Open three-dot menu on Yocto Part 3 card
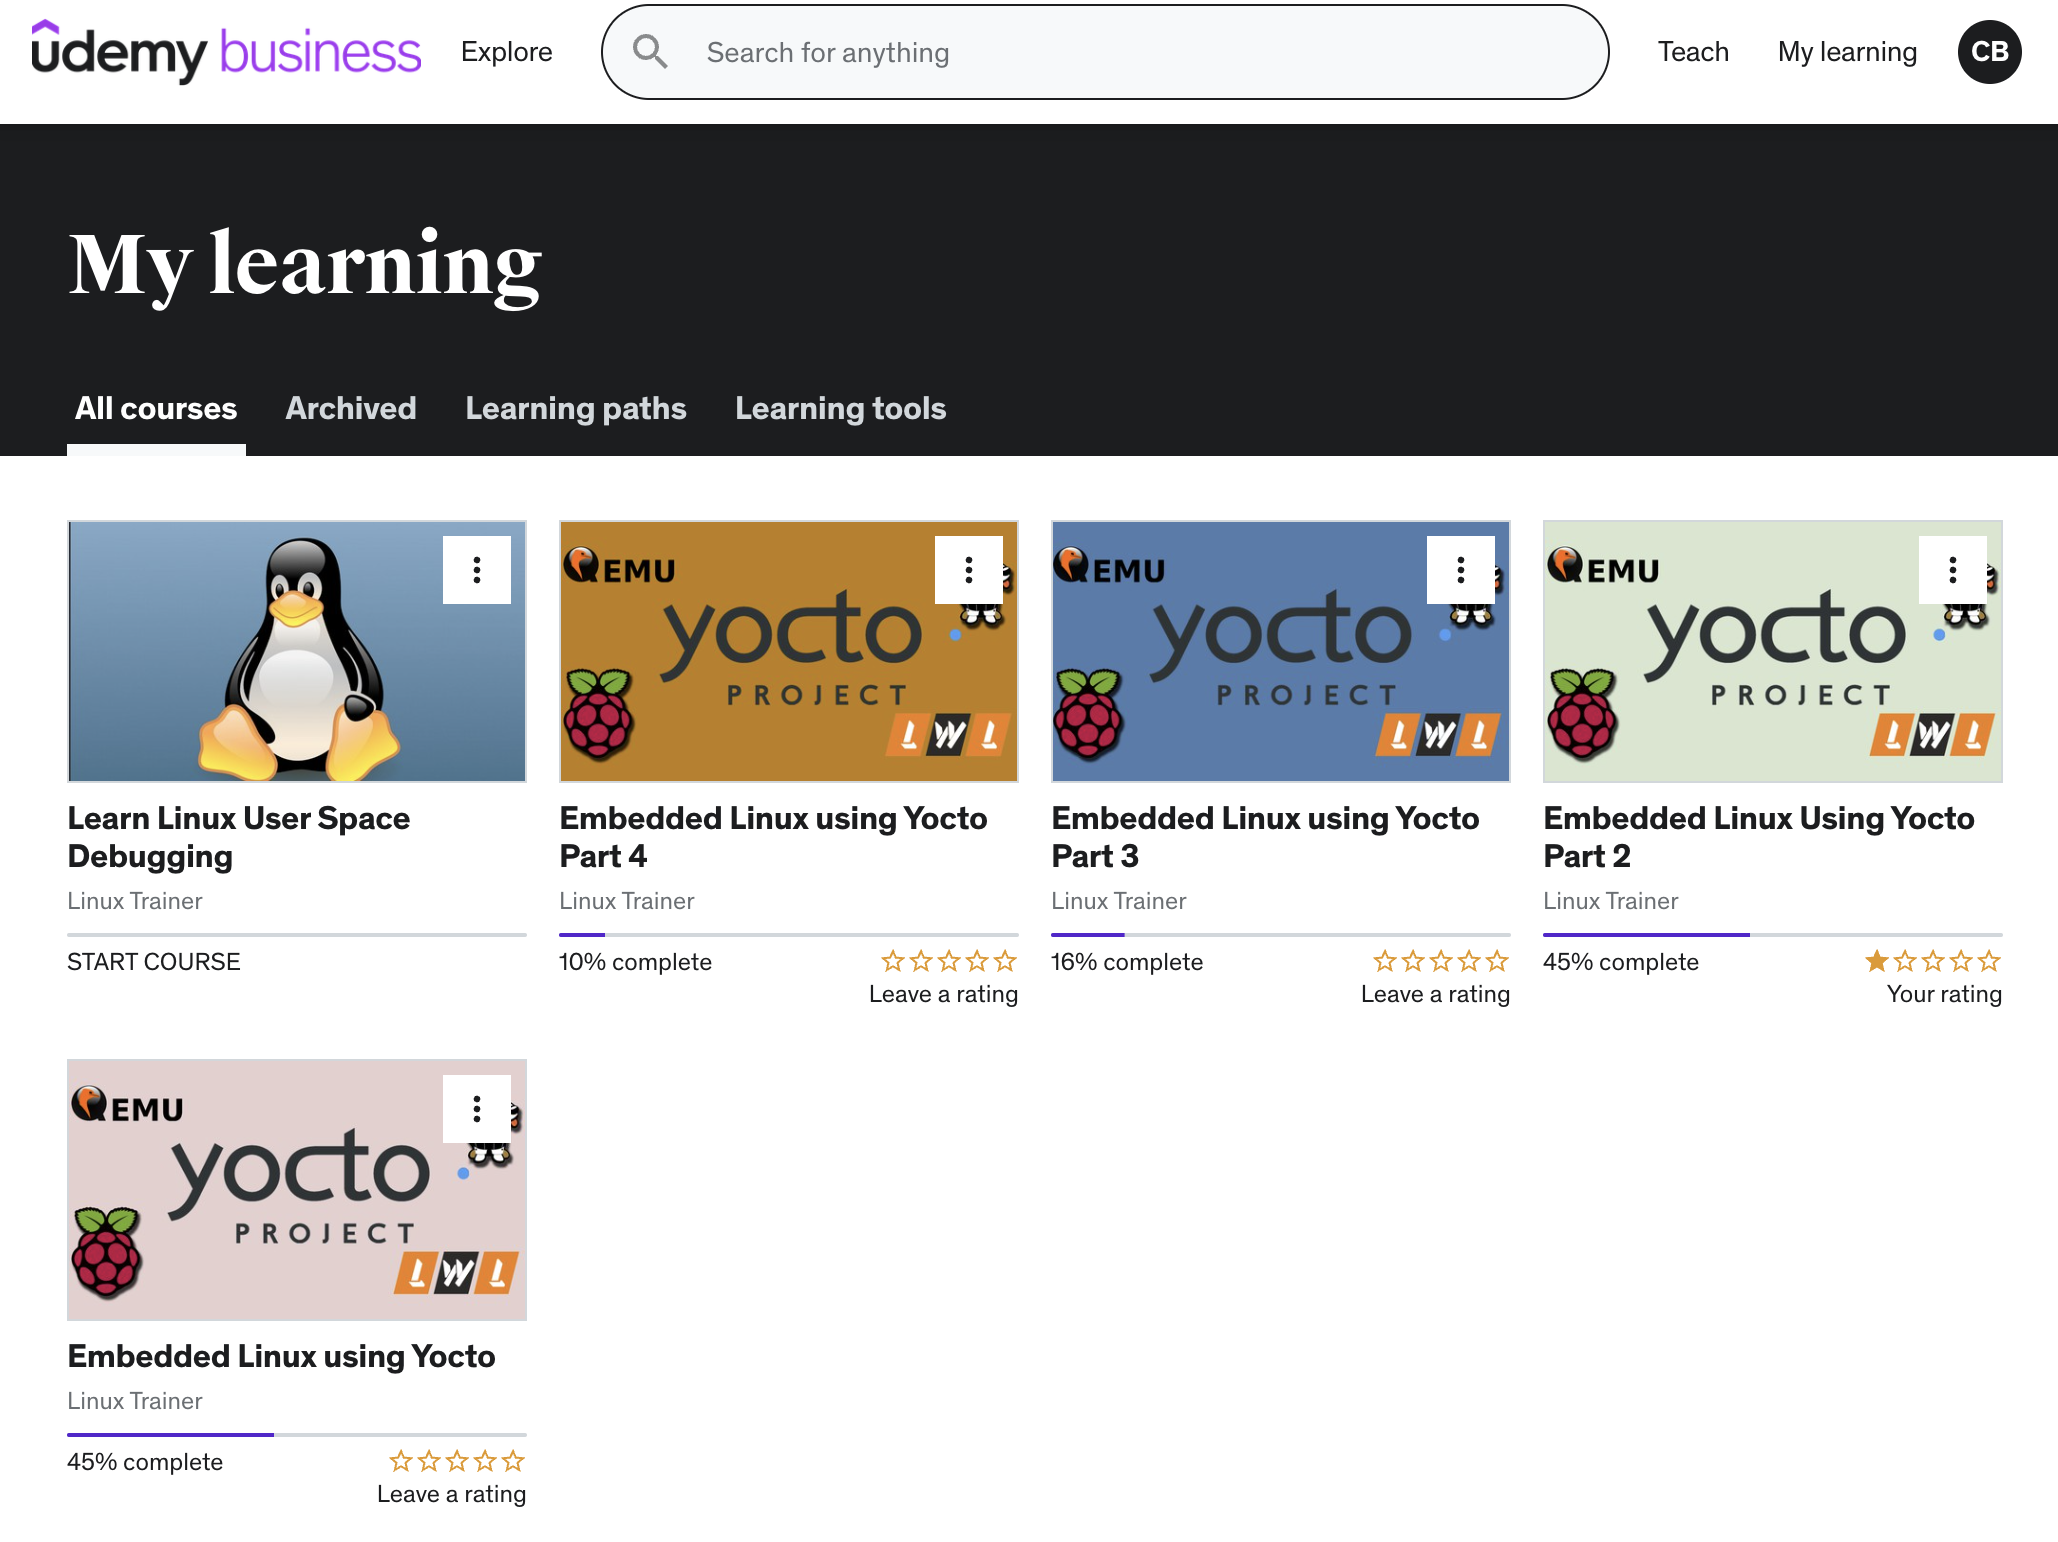2058x1542 pixels. pyautogui.click(x=1460, y=570)
